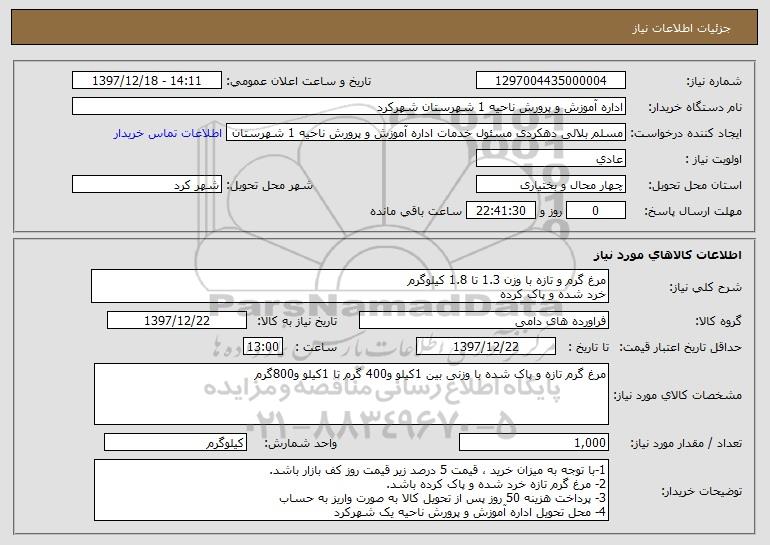Select the public announcement date field 1397/12/18 - 14:11
Image resolution: width=770 pixels, height=545 pixels.
point(147,81)
